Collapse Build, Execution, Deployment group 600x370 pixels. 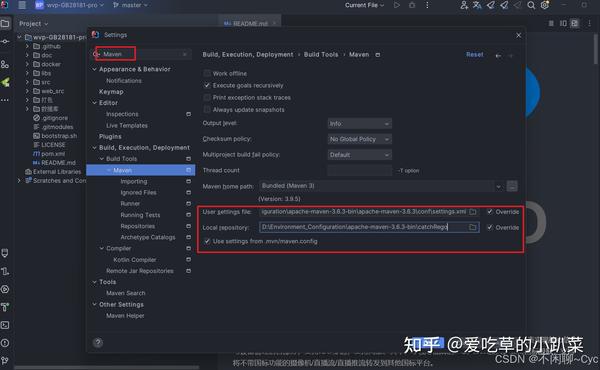(x=95, y=148)
